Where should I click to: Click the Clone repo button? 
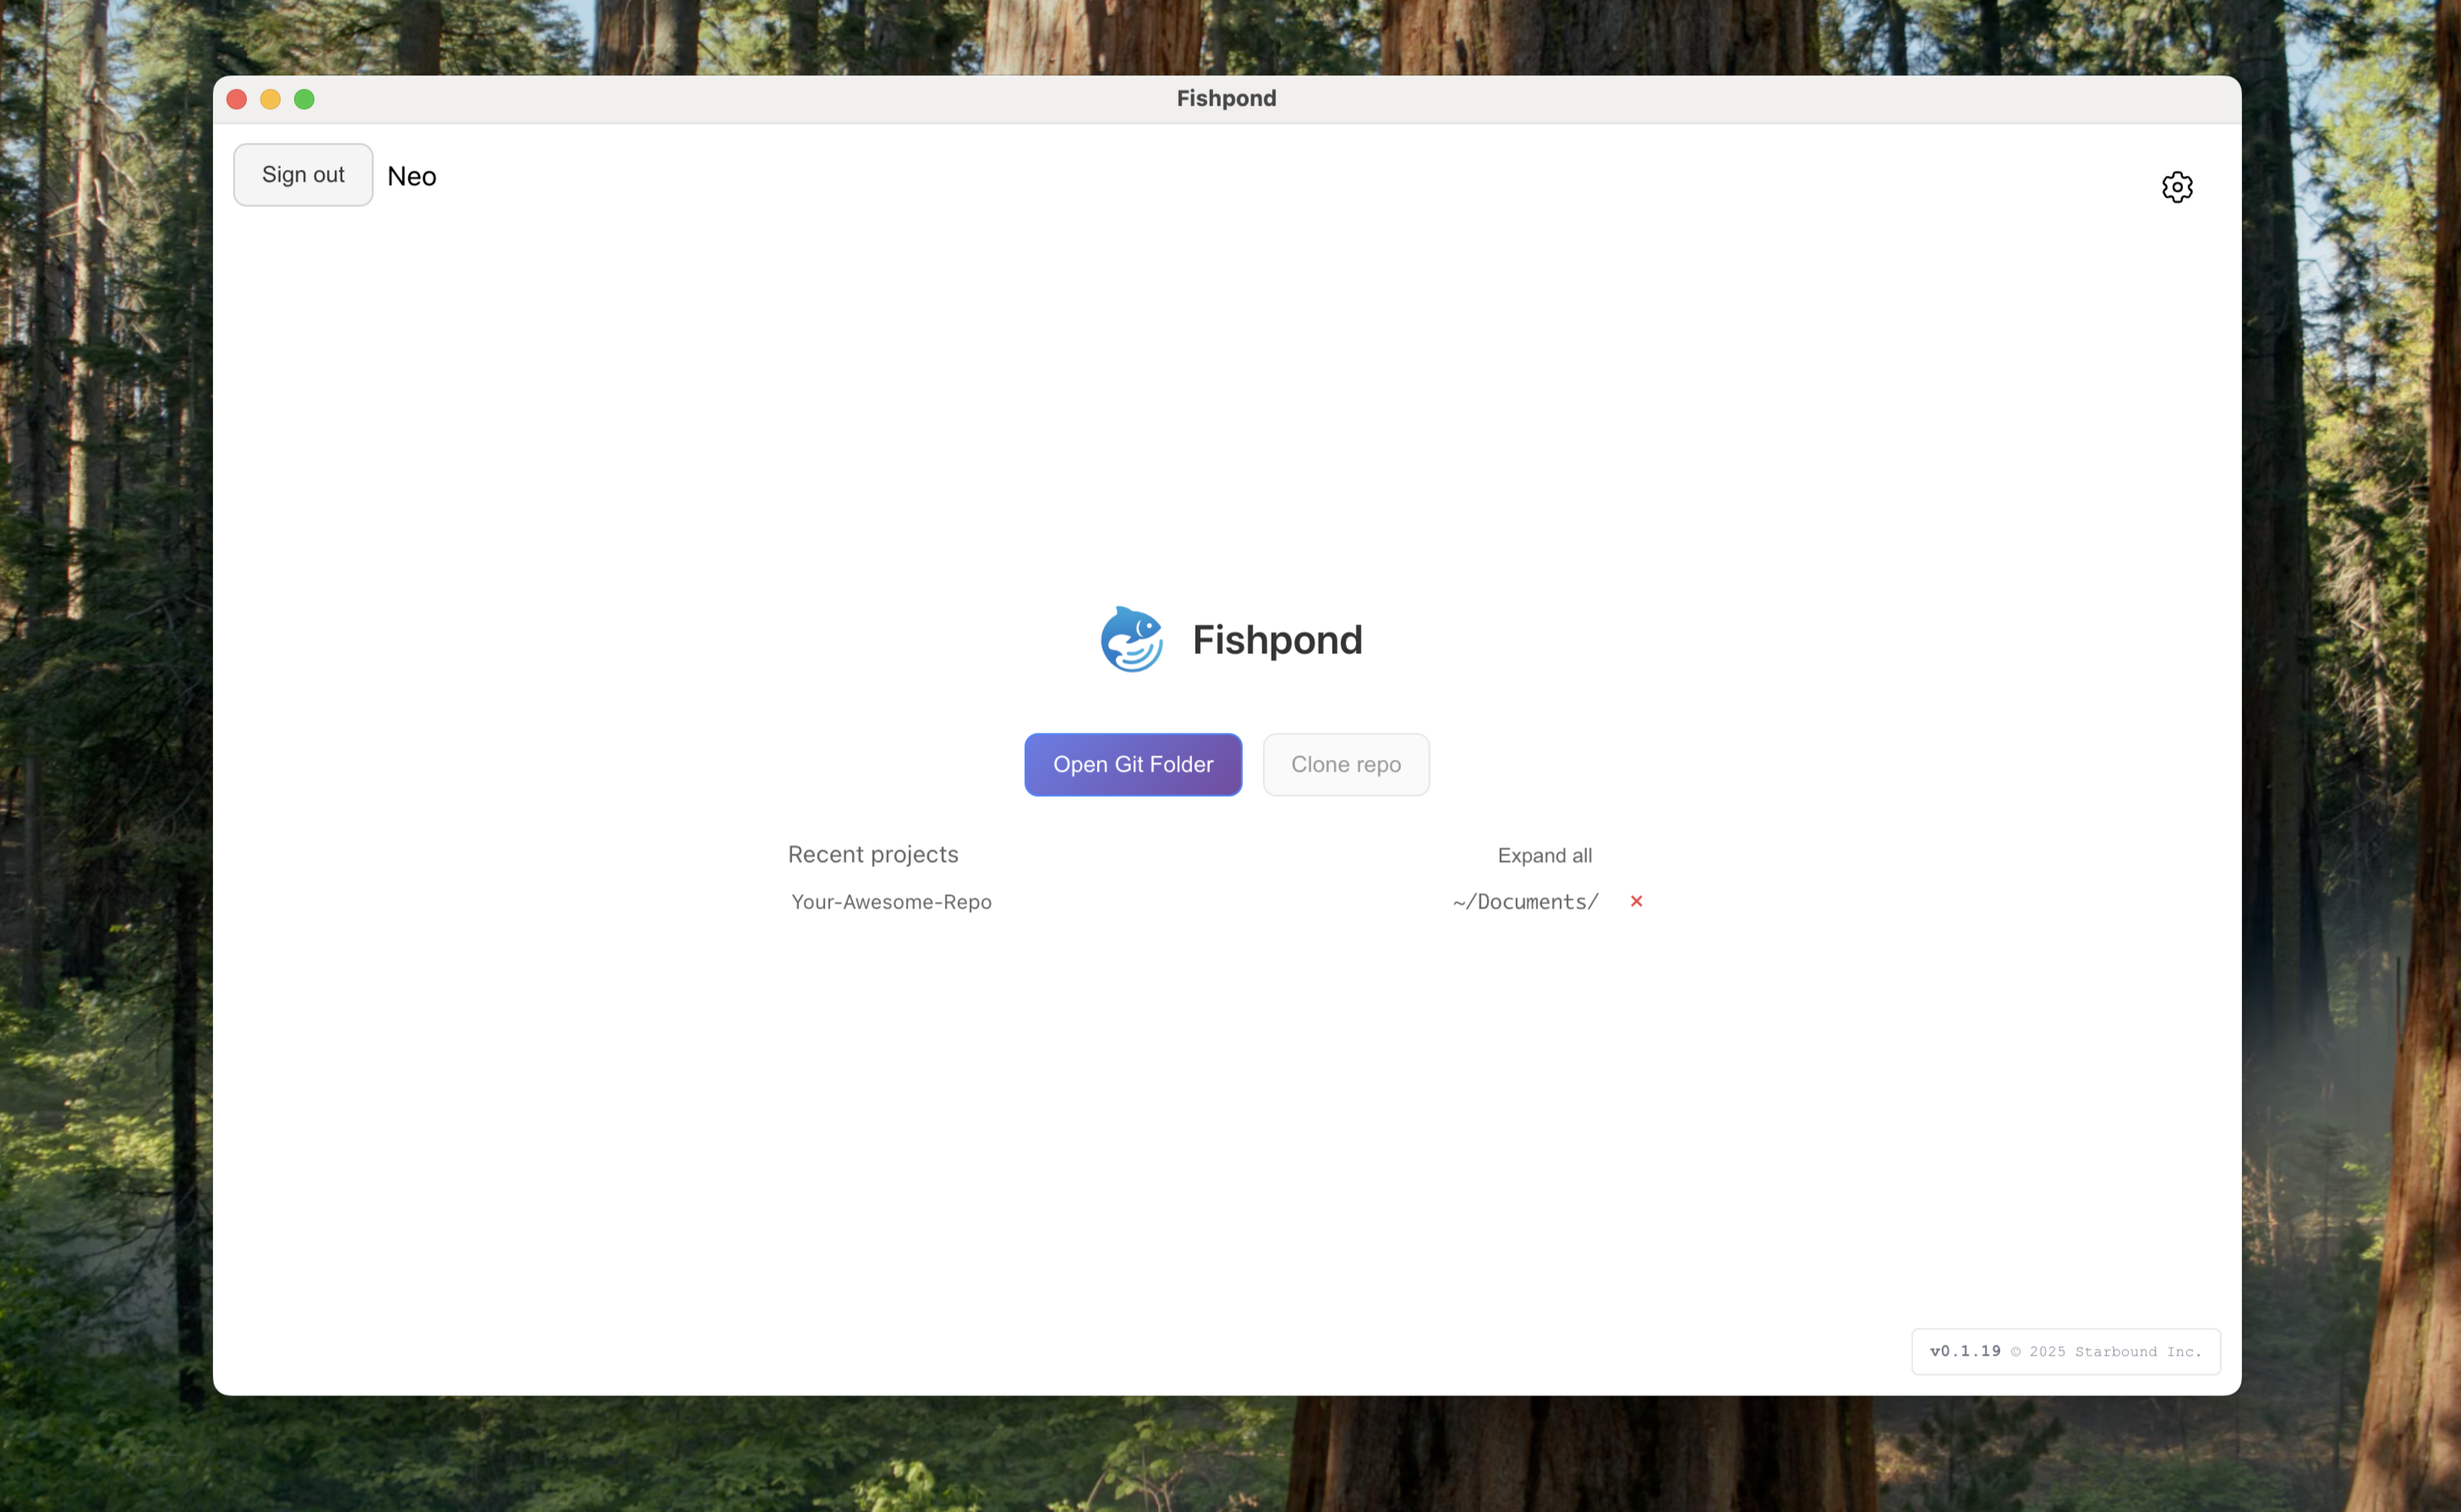pos(1346,764)
